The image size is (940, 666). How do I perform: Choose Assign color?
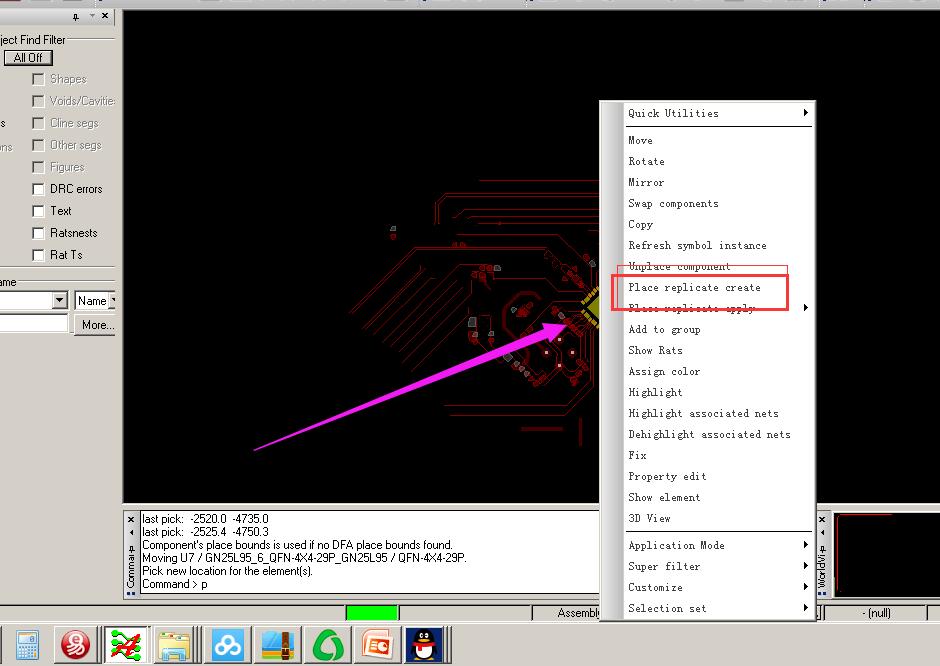[x=718, y=371]
